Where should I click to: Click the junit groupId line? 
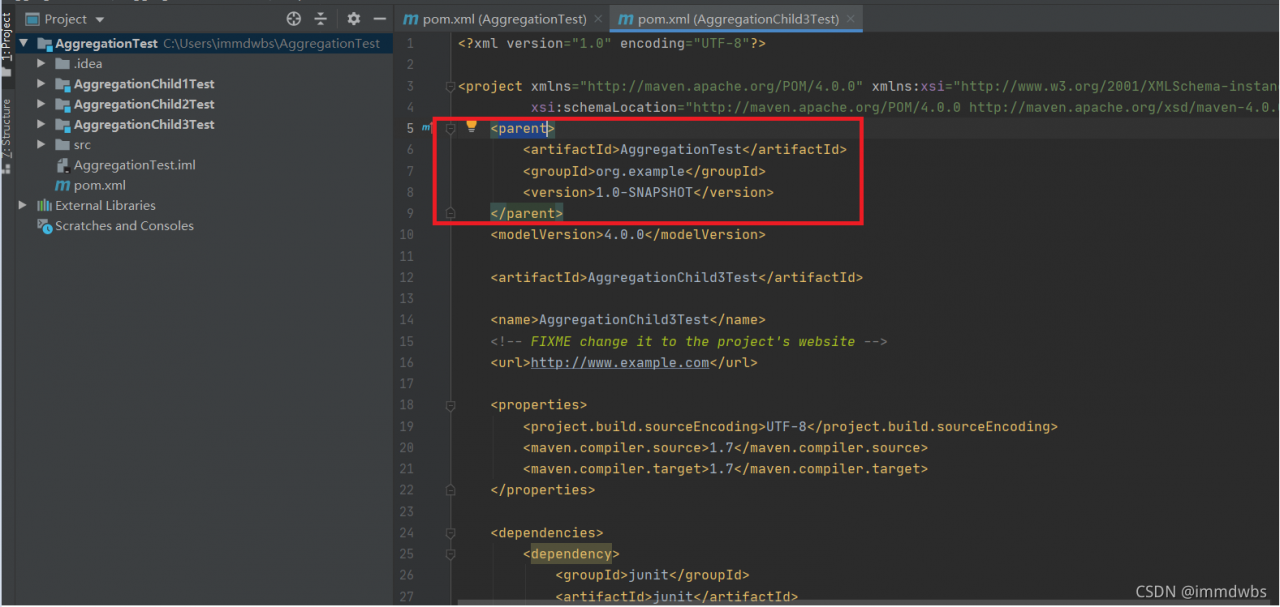[652, 575]
